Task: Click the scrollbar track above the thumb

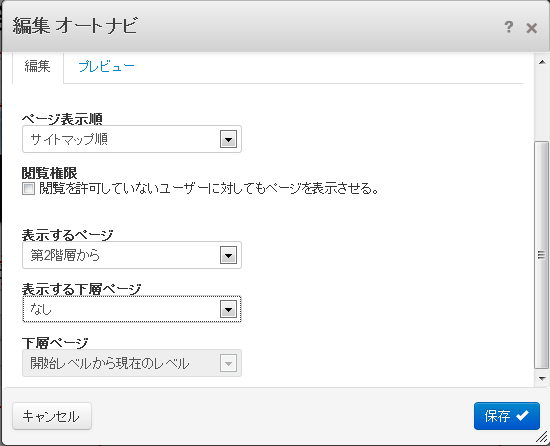Action: 542,105
